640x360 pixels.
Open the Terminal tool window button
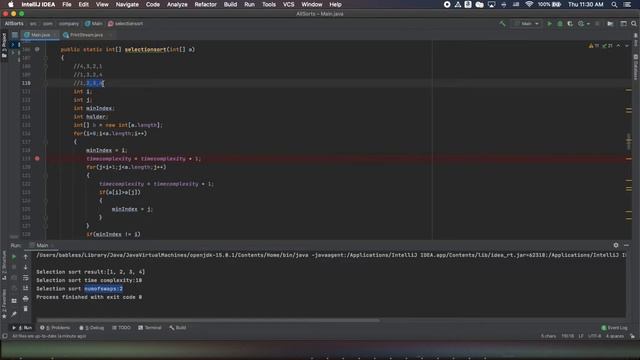(x=150, y=328)
